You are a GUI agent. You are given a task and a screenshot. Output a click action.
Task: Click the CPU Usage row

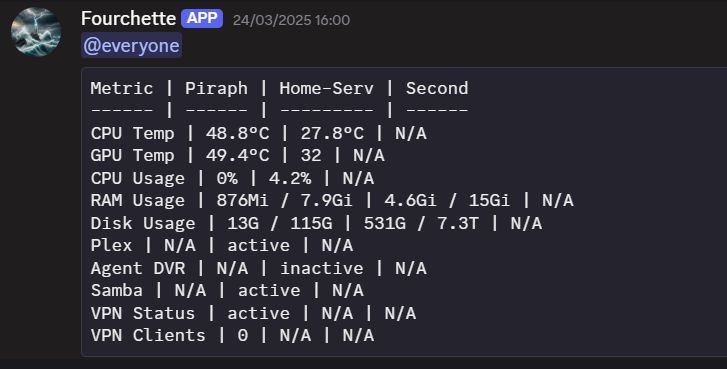pyautogui.click(x=232, y=178)
